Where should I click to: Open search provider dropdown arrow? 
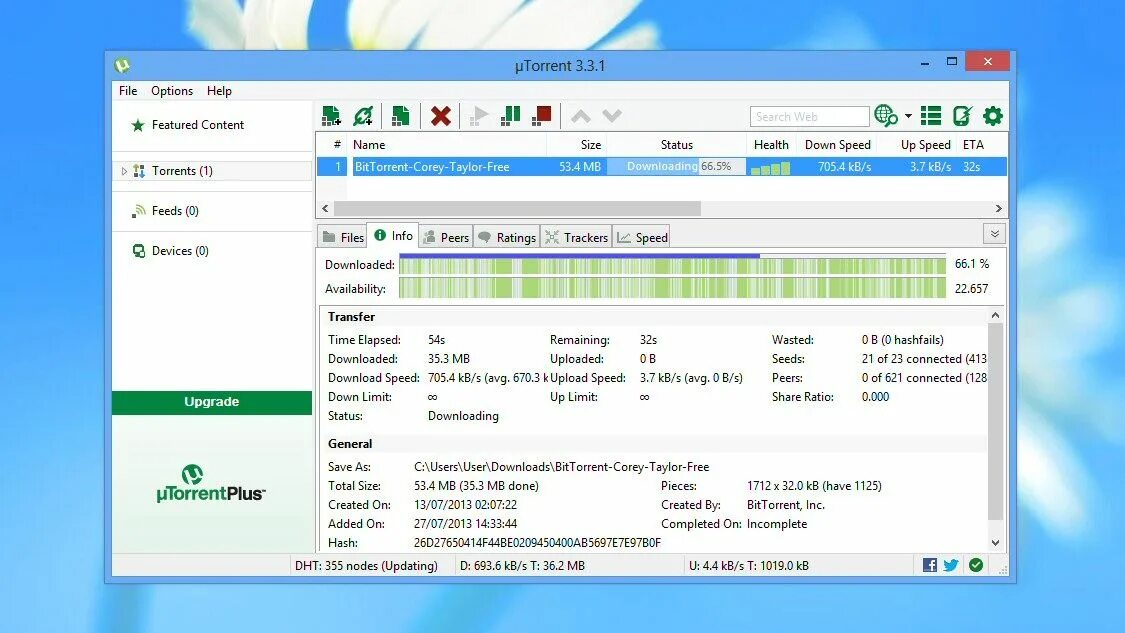(x=908, y=116)
